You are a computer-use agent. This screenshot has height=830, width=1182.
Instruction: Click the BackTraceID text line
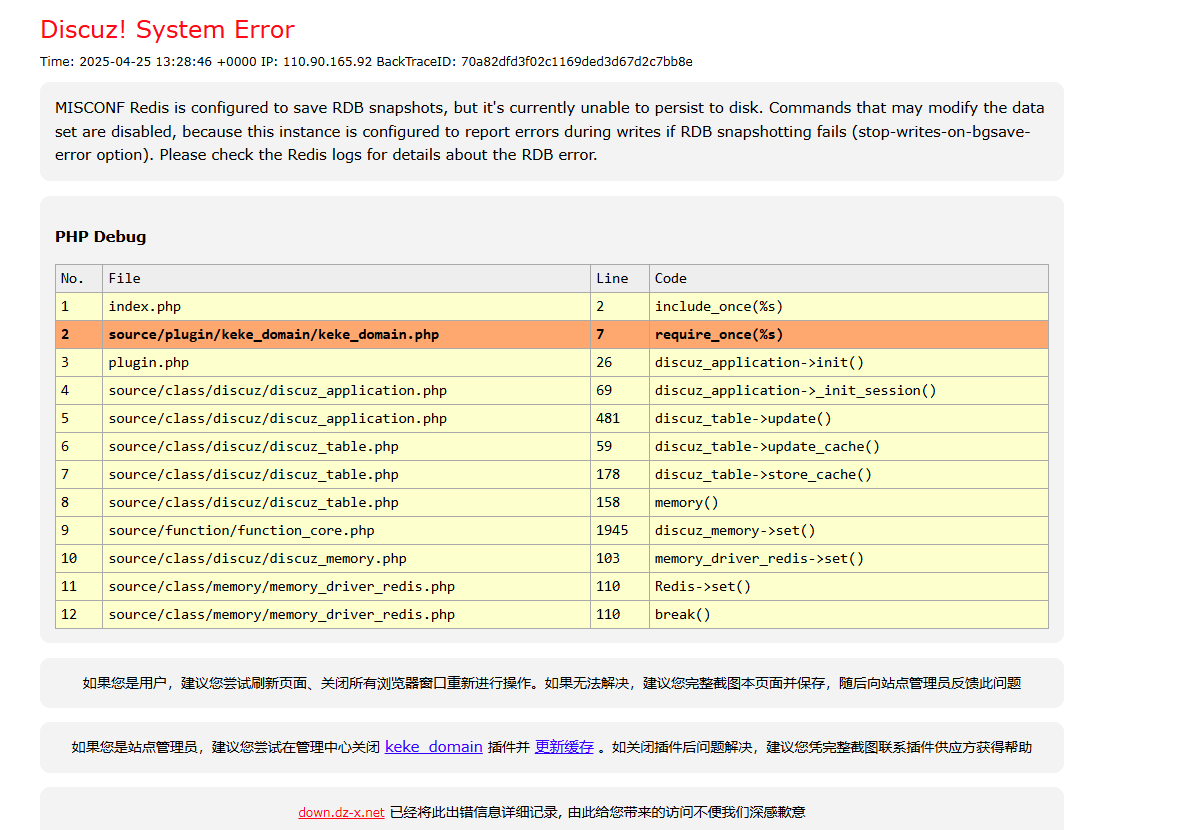[366, 62]
